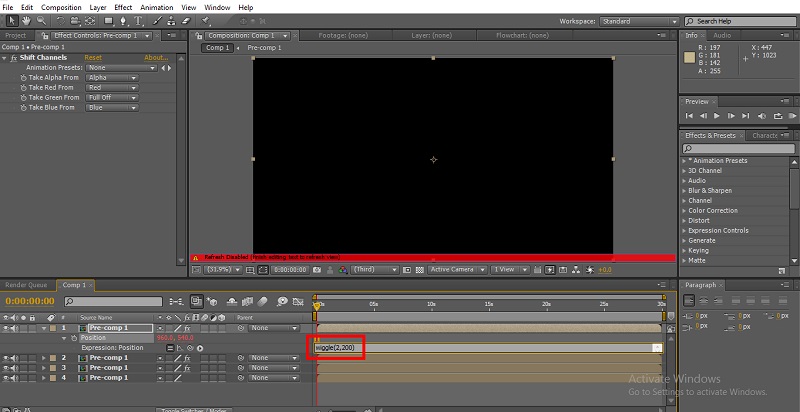Click the Shift Channels fx effect toggle
This screenshot has height=412, width=800.
click(13, 58)
